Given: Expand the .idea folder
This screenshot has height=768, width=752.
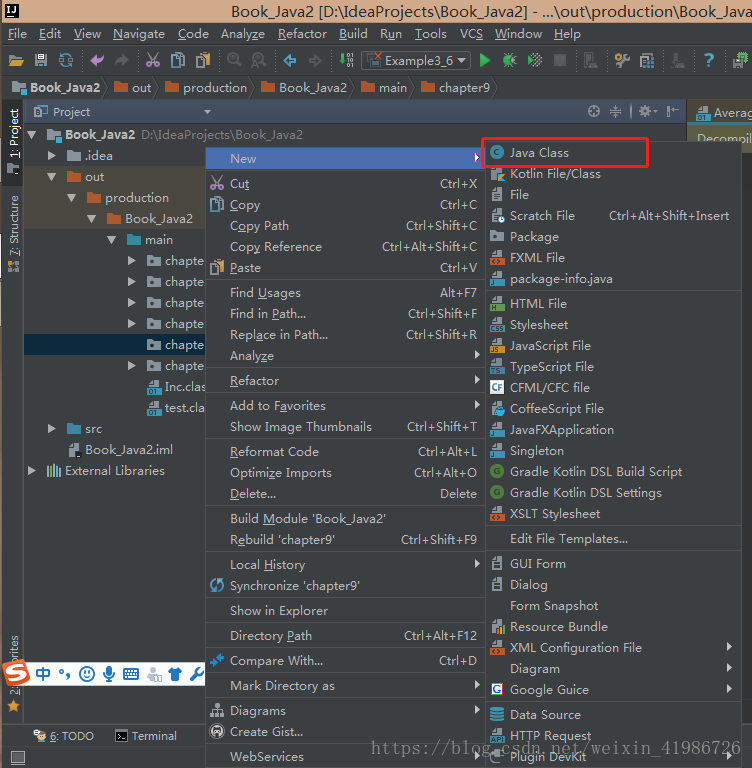Looking at the screenshot, I should [x=51, y=156].
